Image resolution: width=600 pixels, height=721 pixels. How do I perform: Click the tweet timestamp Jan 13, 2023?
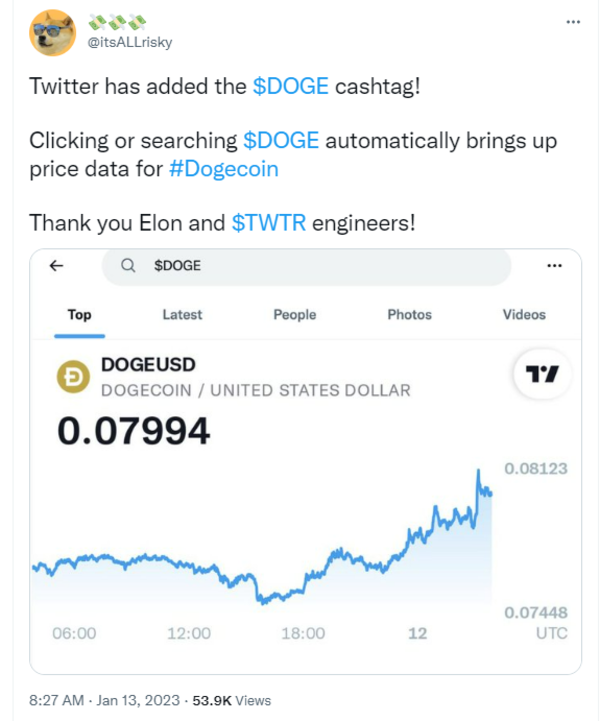click(138, 700)
